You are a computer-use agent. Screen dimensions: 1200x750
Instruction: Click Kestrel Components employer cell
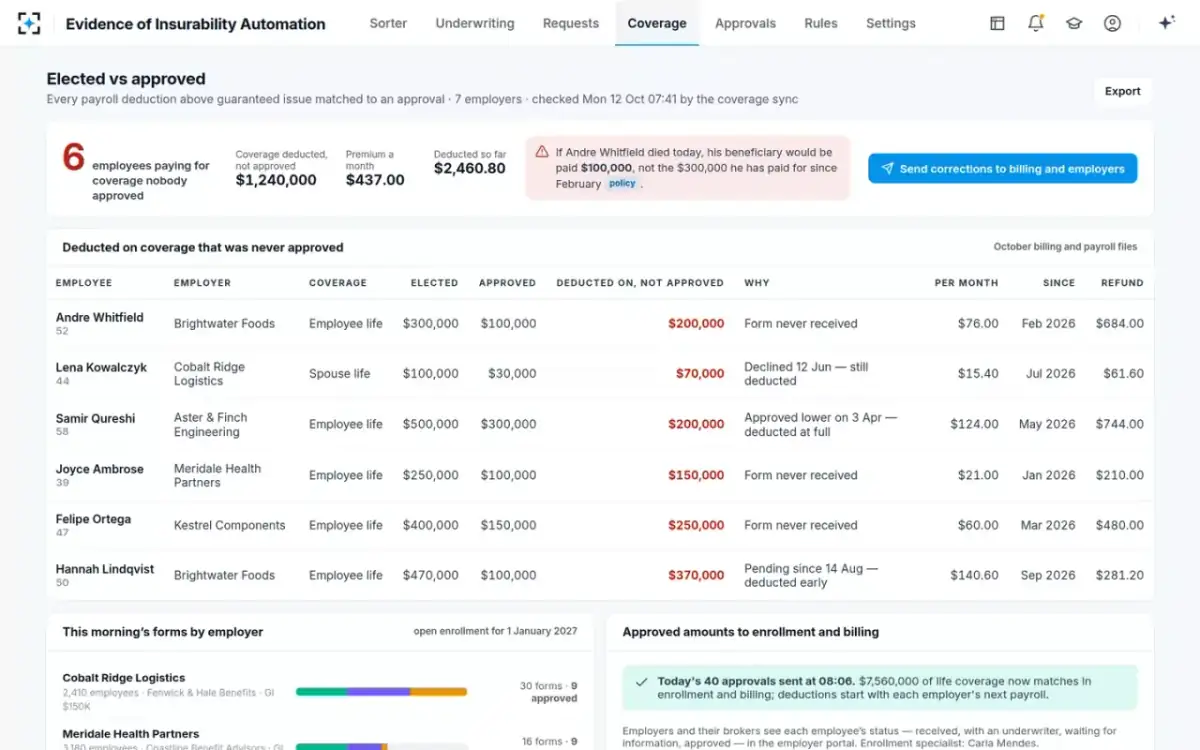[x=229, y=525]
